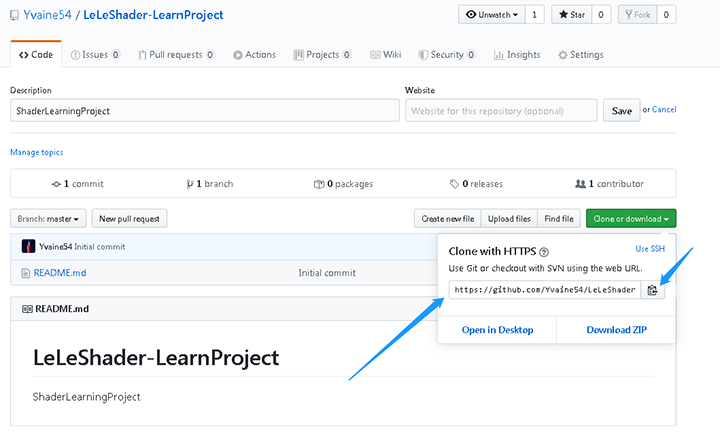
Task: Open the 0 packages link
Action: coord(343,184)
